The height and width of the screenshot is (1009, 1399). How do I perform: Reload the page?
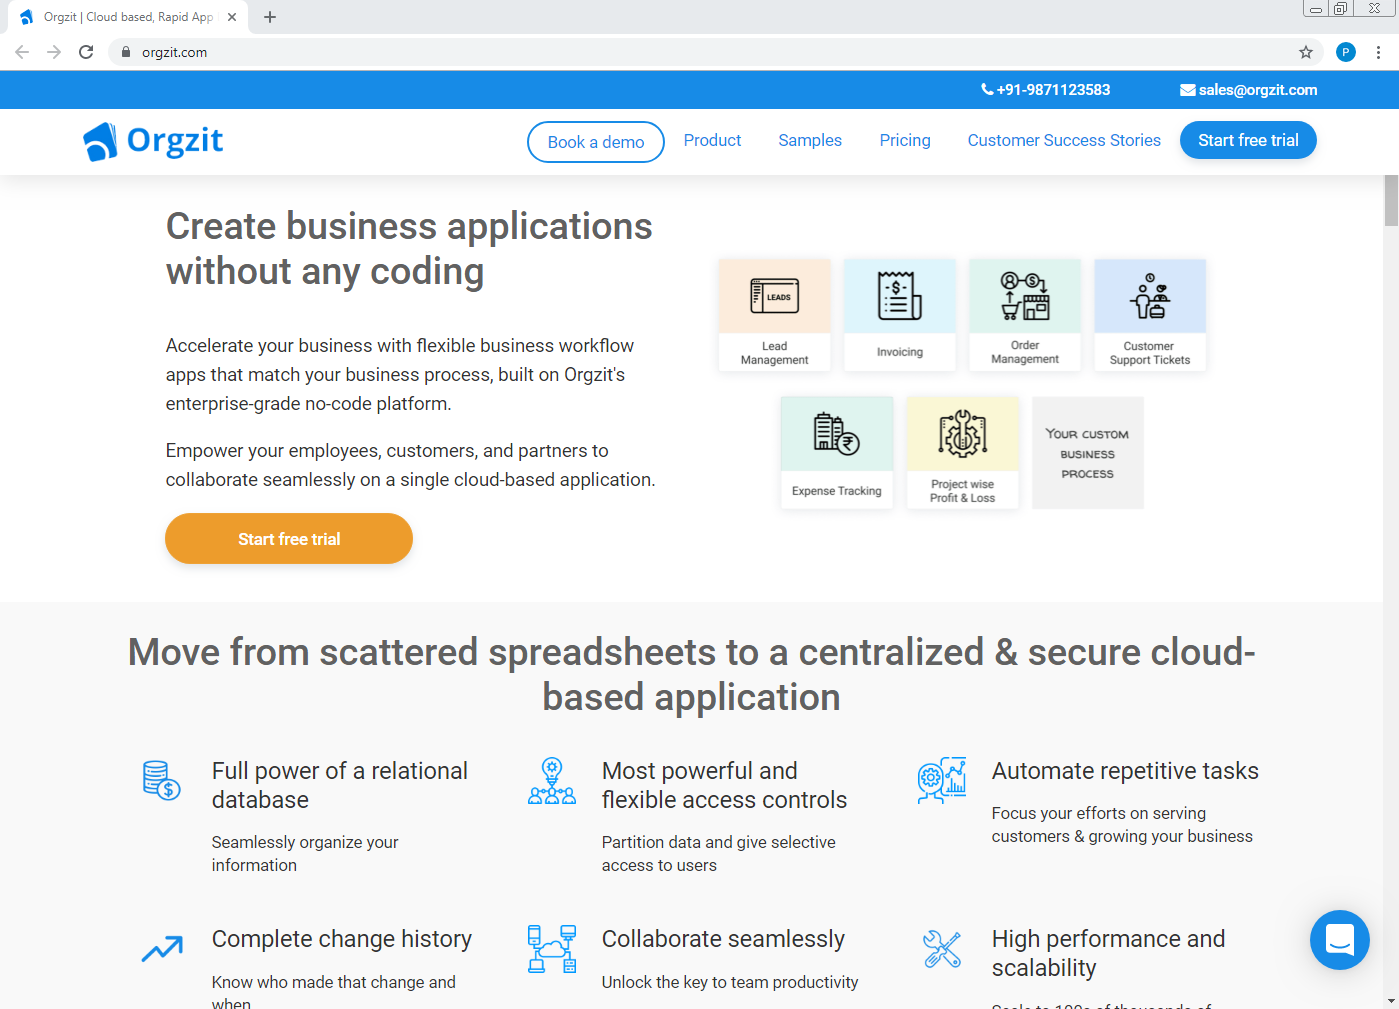click(x=86, y=52)
